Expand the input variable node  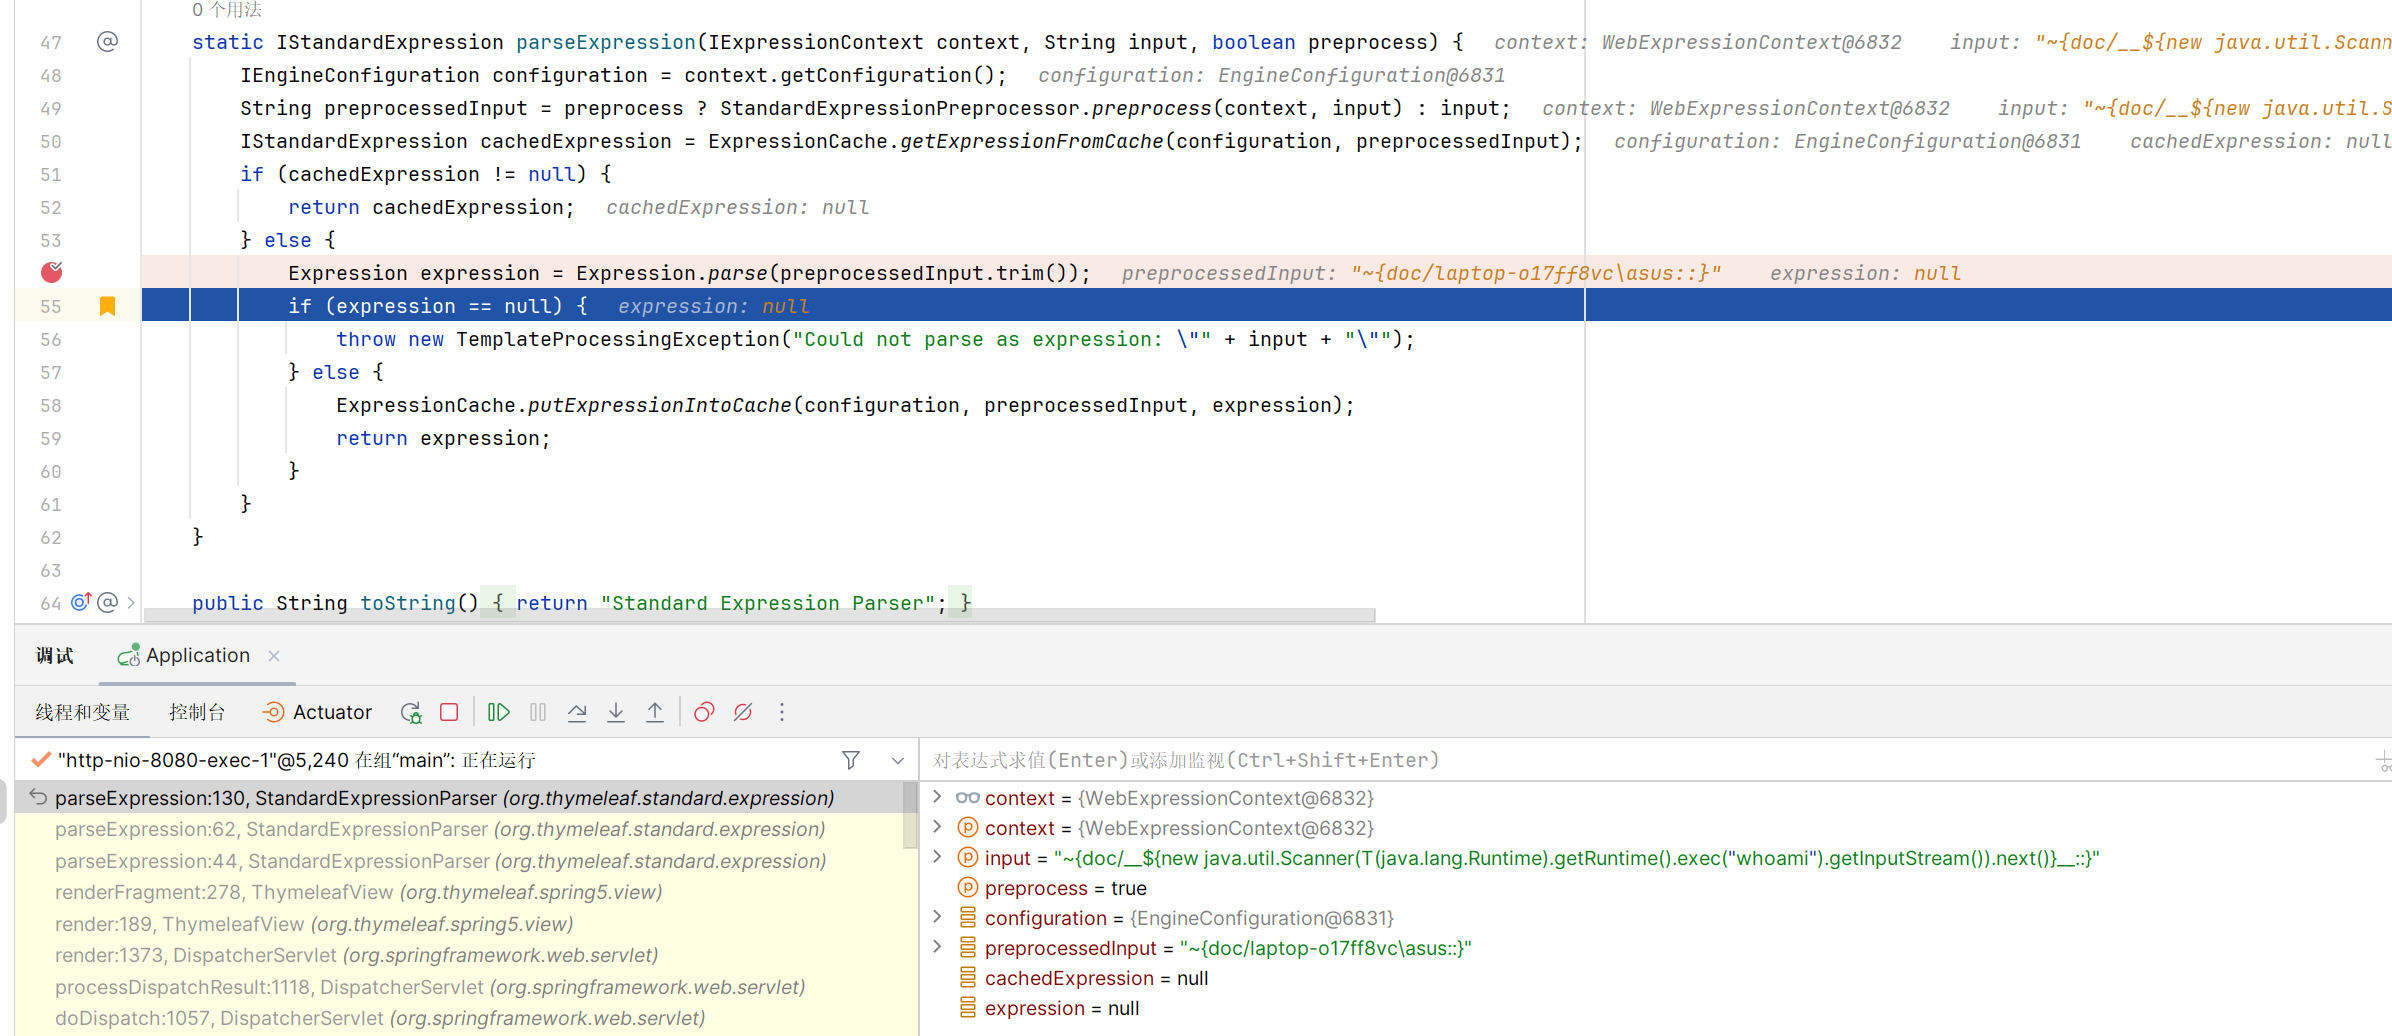(x=937, y=857)
